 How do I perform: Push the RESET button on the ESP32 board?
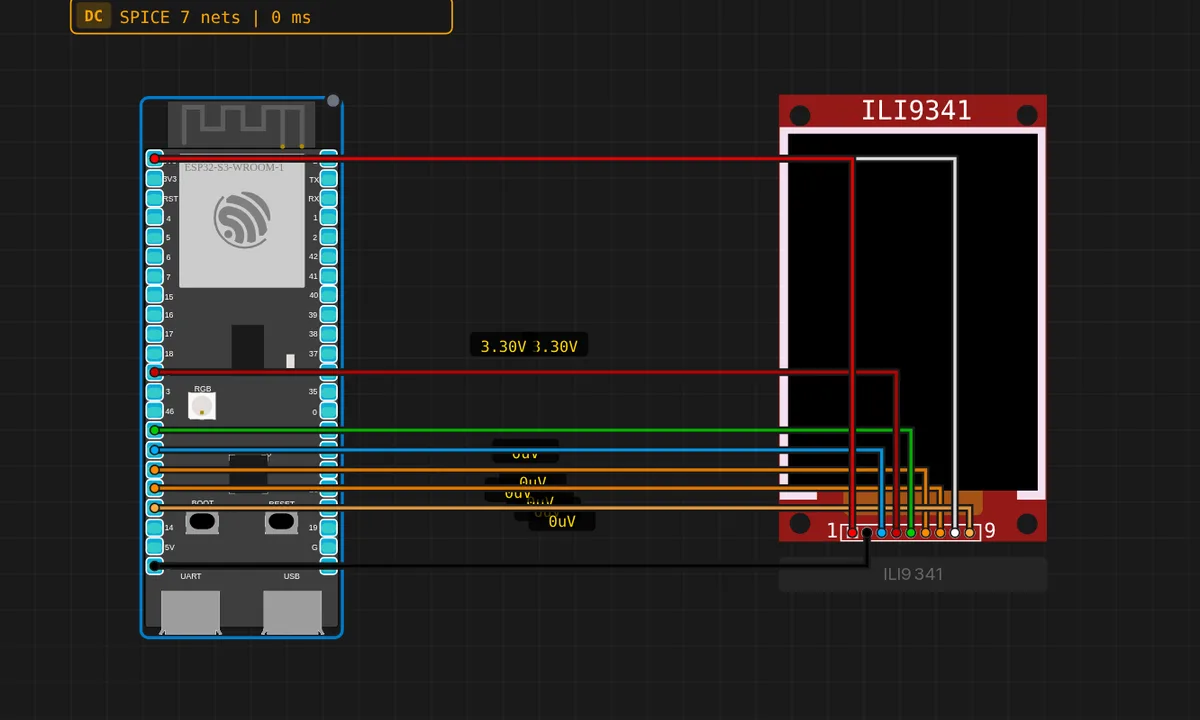281,521
